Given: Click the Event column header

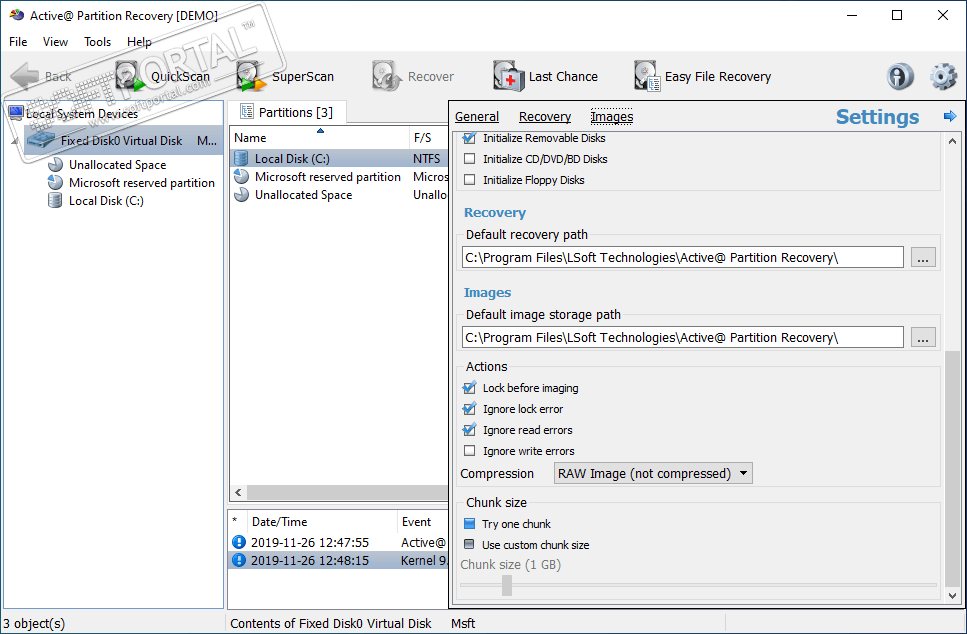Looking at the screenshot, I should coord(422,522).
